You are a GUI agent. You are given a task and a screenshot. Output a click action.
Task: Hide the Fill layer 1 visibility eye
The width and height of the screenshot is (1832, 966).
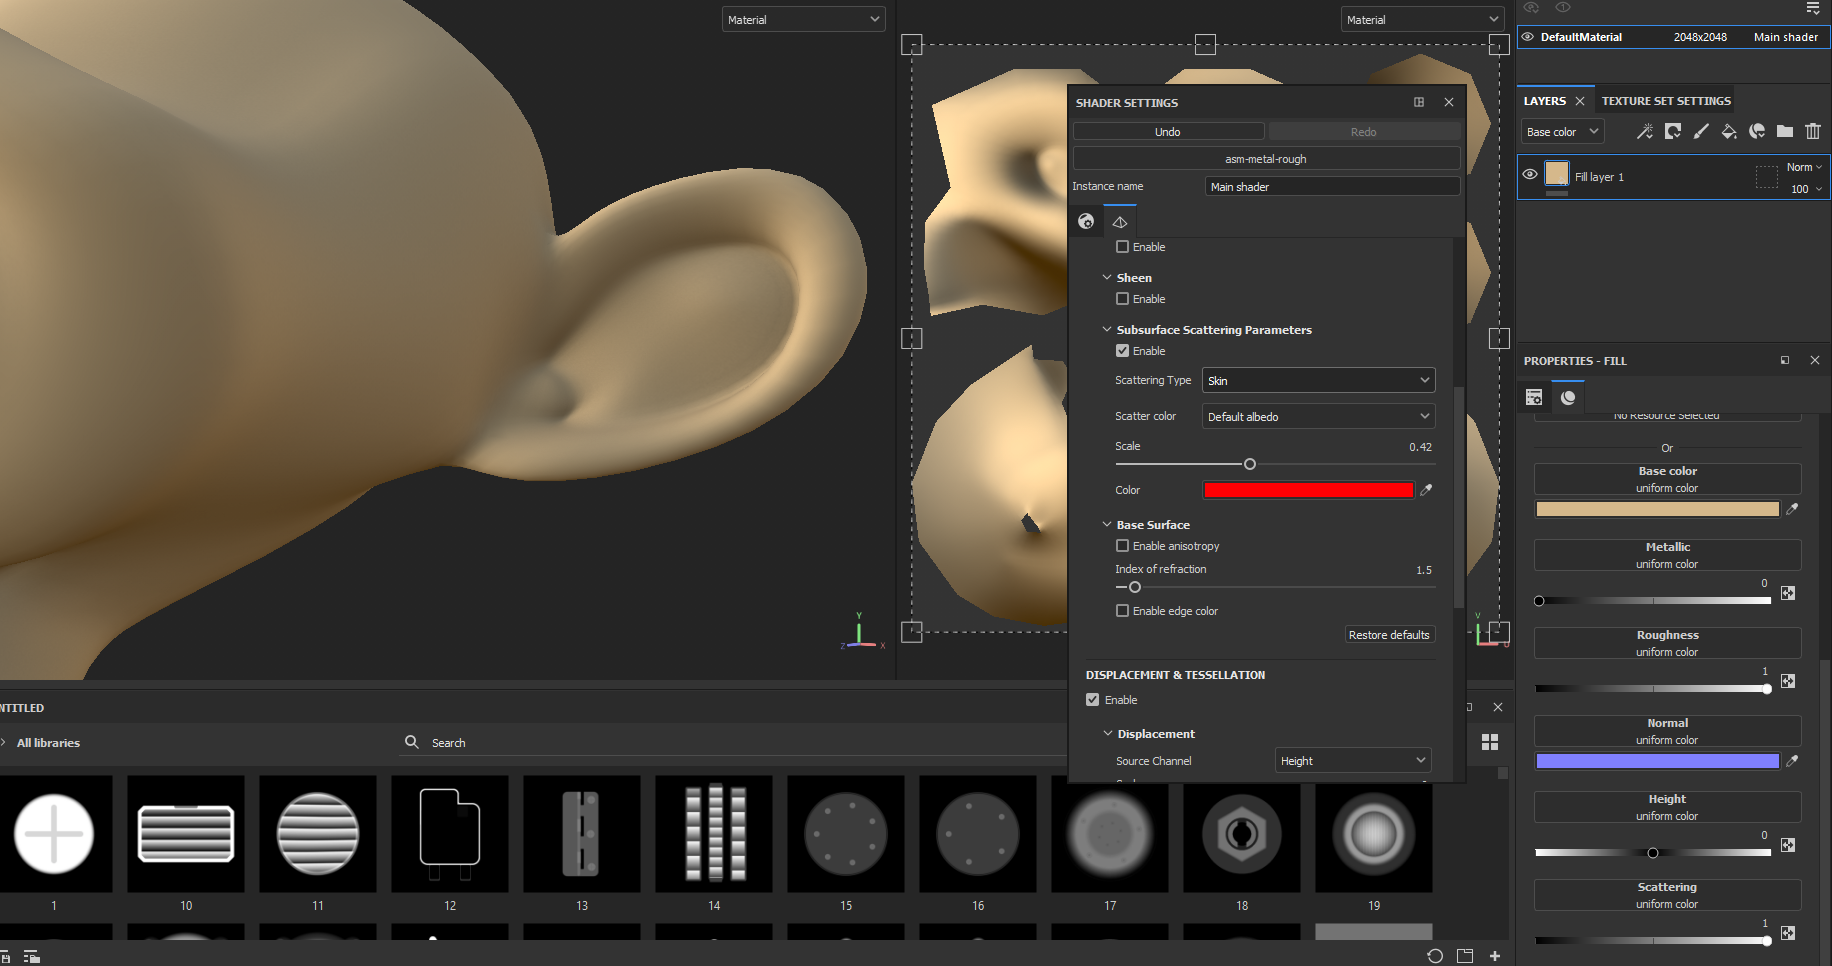[1529, 174]
